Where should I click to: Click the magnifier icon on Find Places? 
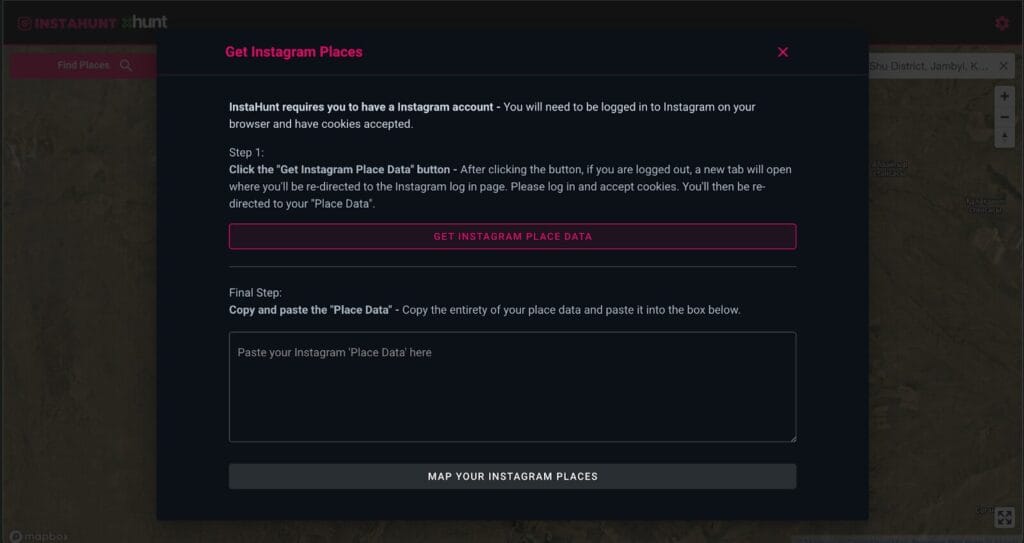click(126, 66)
